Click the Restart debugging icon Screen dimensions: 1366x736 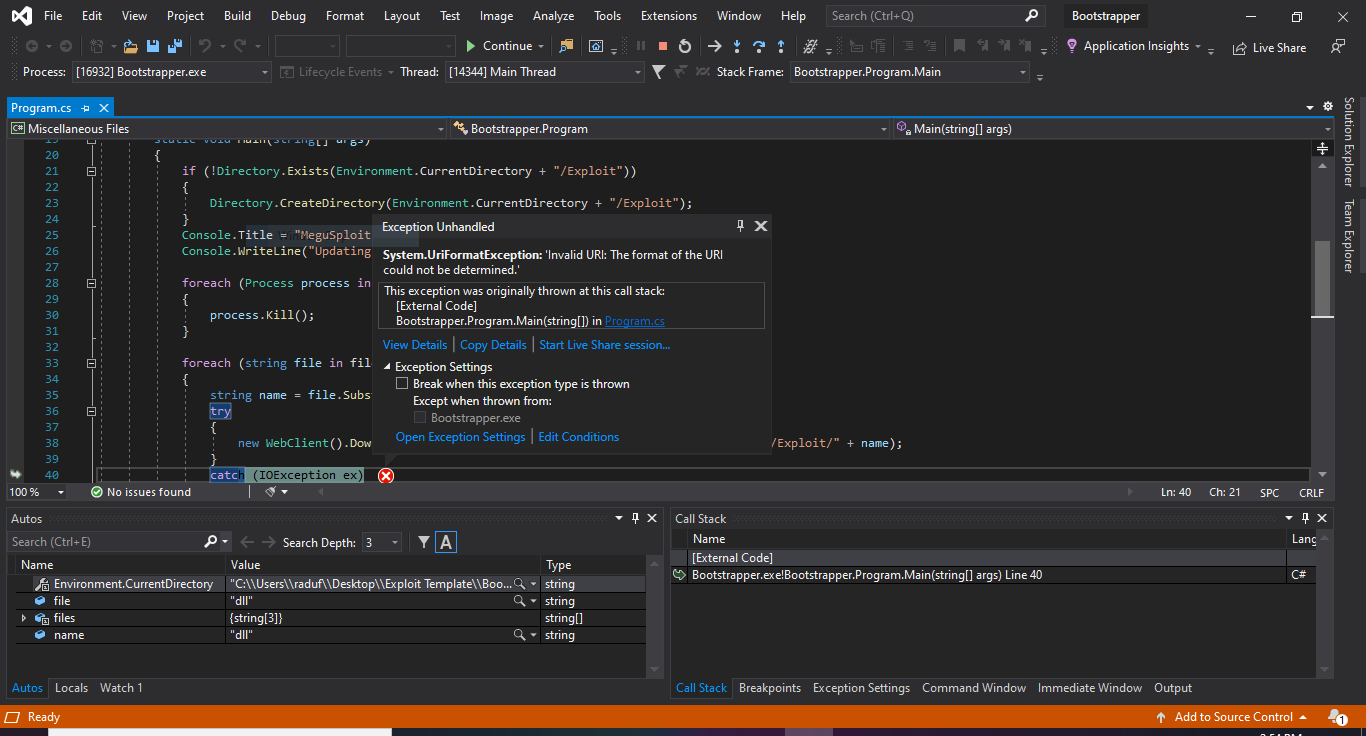(684, 46)
